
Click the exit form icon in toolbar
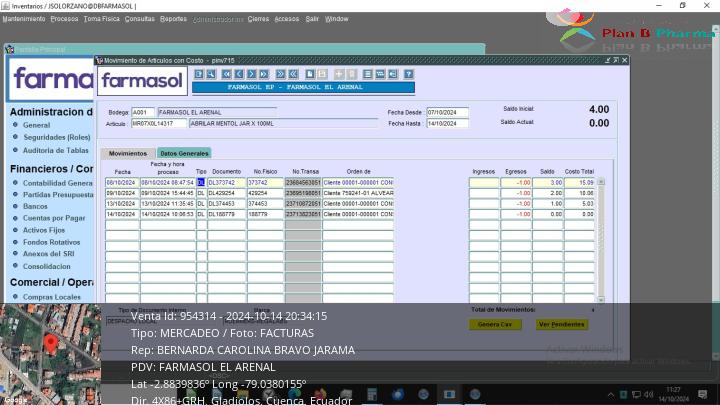199,74
